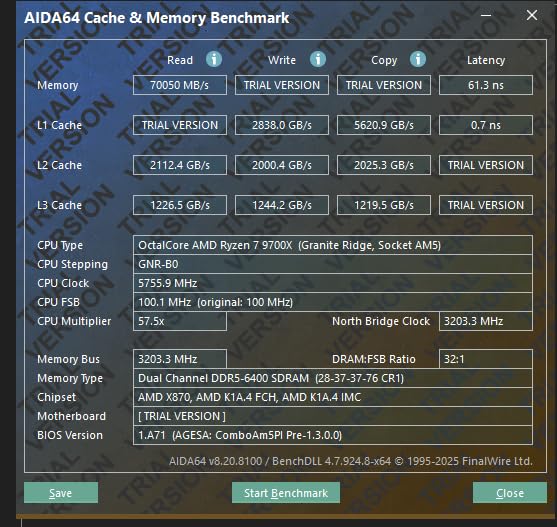This screenshot has height=527, width=557.
Task: Click the L1 Cache row label
Action: click(59, 125)
